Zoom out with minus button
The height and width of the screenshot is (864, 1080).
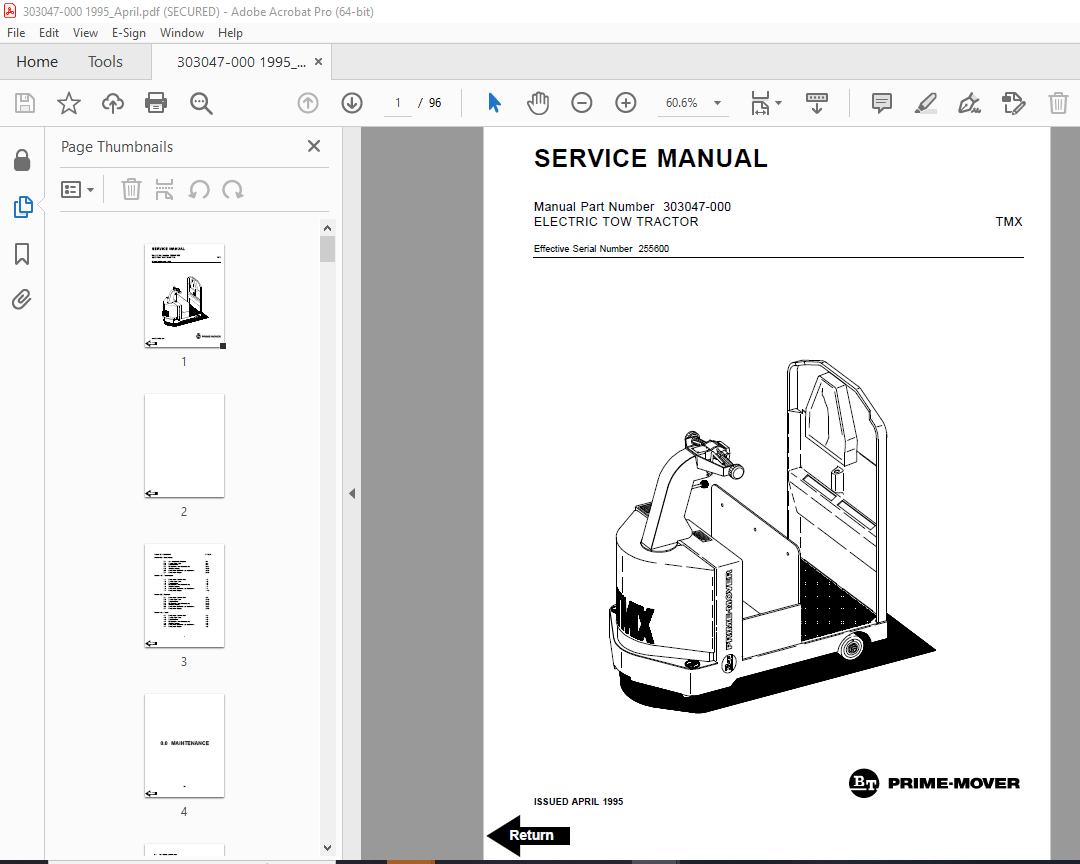[582, 103]
